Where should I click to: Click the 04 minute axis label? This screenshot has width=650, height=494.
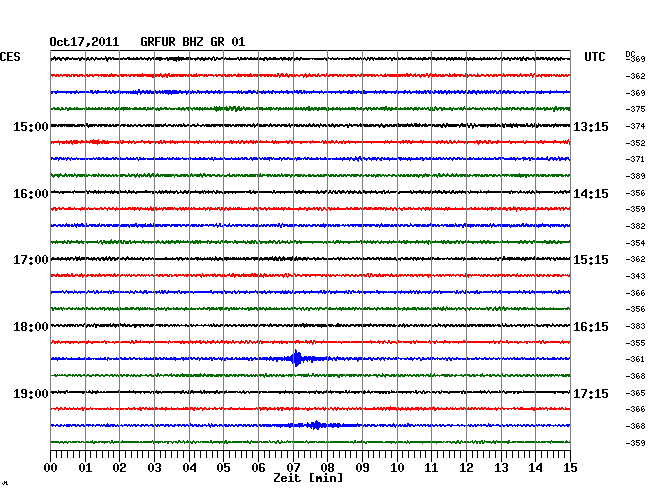189,467
